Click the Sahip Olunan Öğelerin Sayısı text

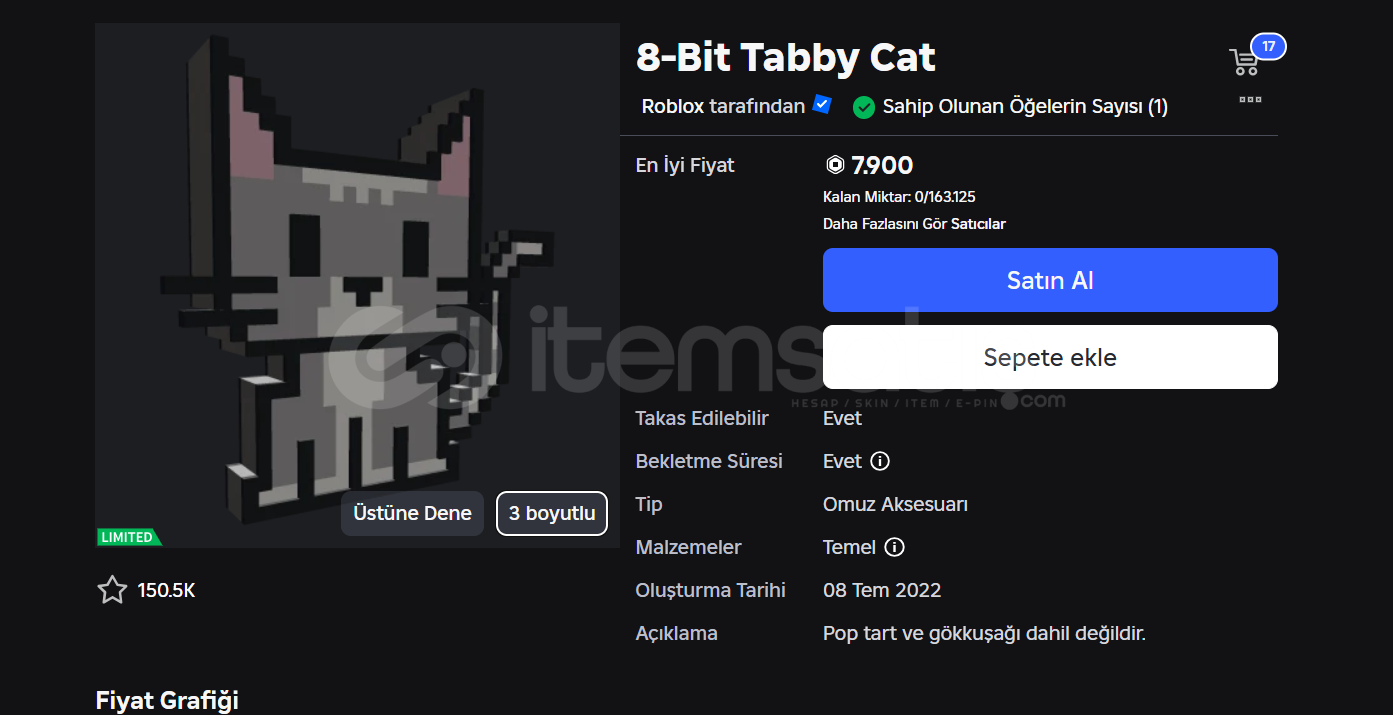[1025, 106]
